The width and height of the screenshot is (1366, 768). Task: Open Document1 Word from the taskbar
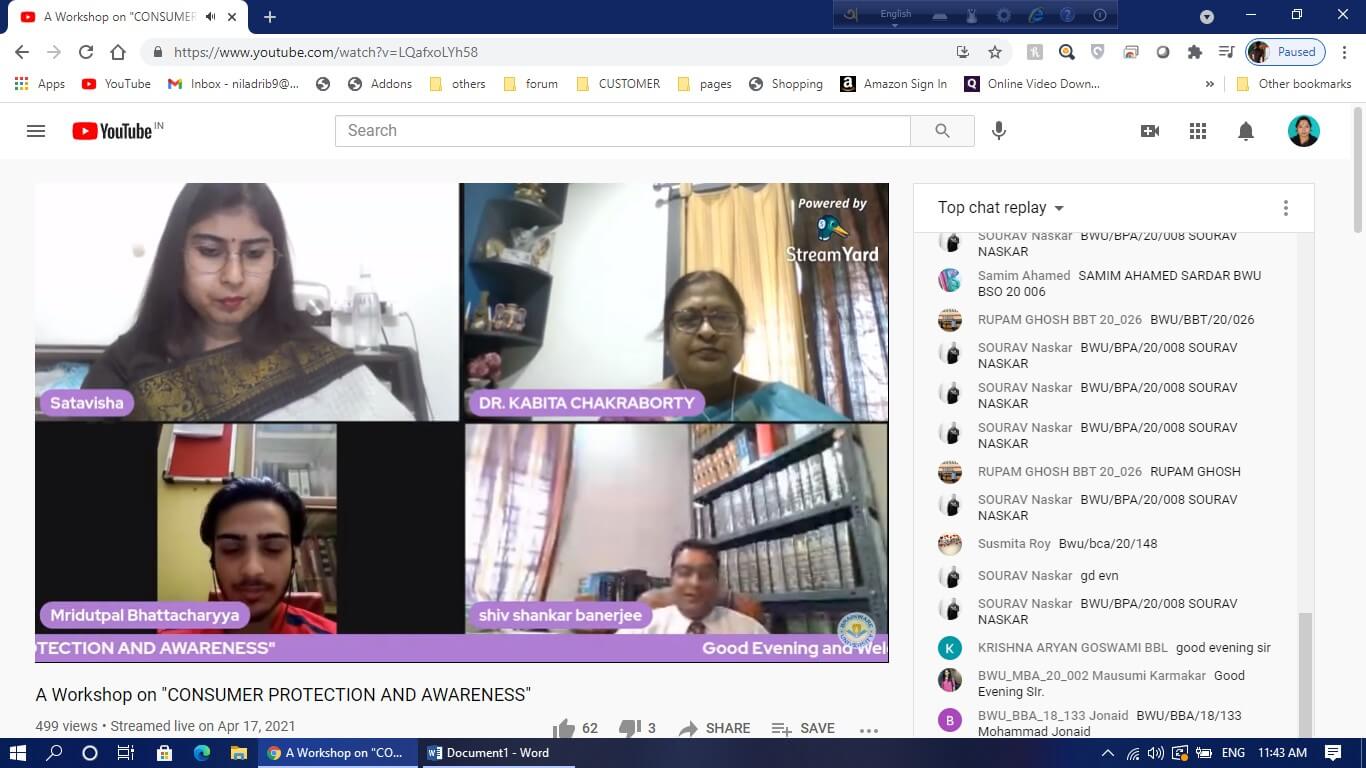(x=488, y=753)
